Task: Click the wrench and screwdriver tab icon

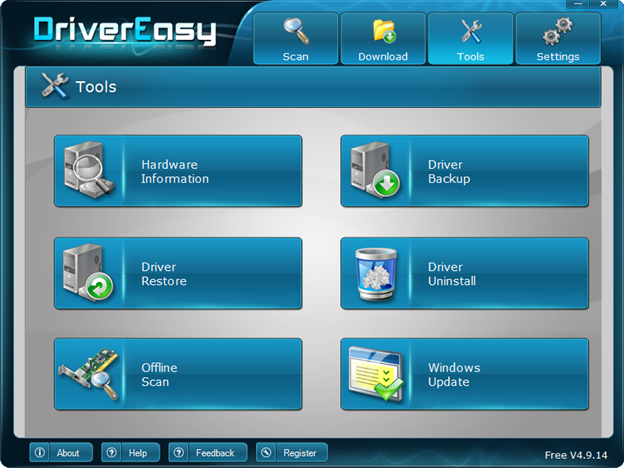Action: point(471,31)
